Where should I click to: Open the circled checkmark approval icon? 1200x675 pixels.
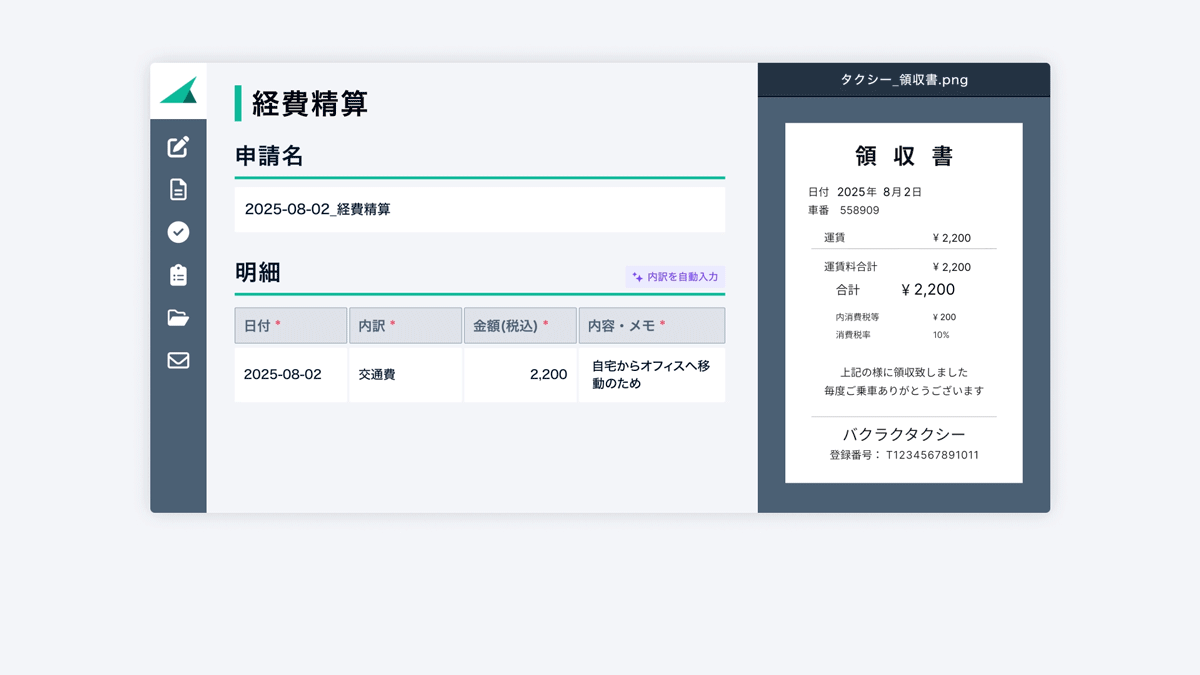[178, 232]
